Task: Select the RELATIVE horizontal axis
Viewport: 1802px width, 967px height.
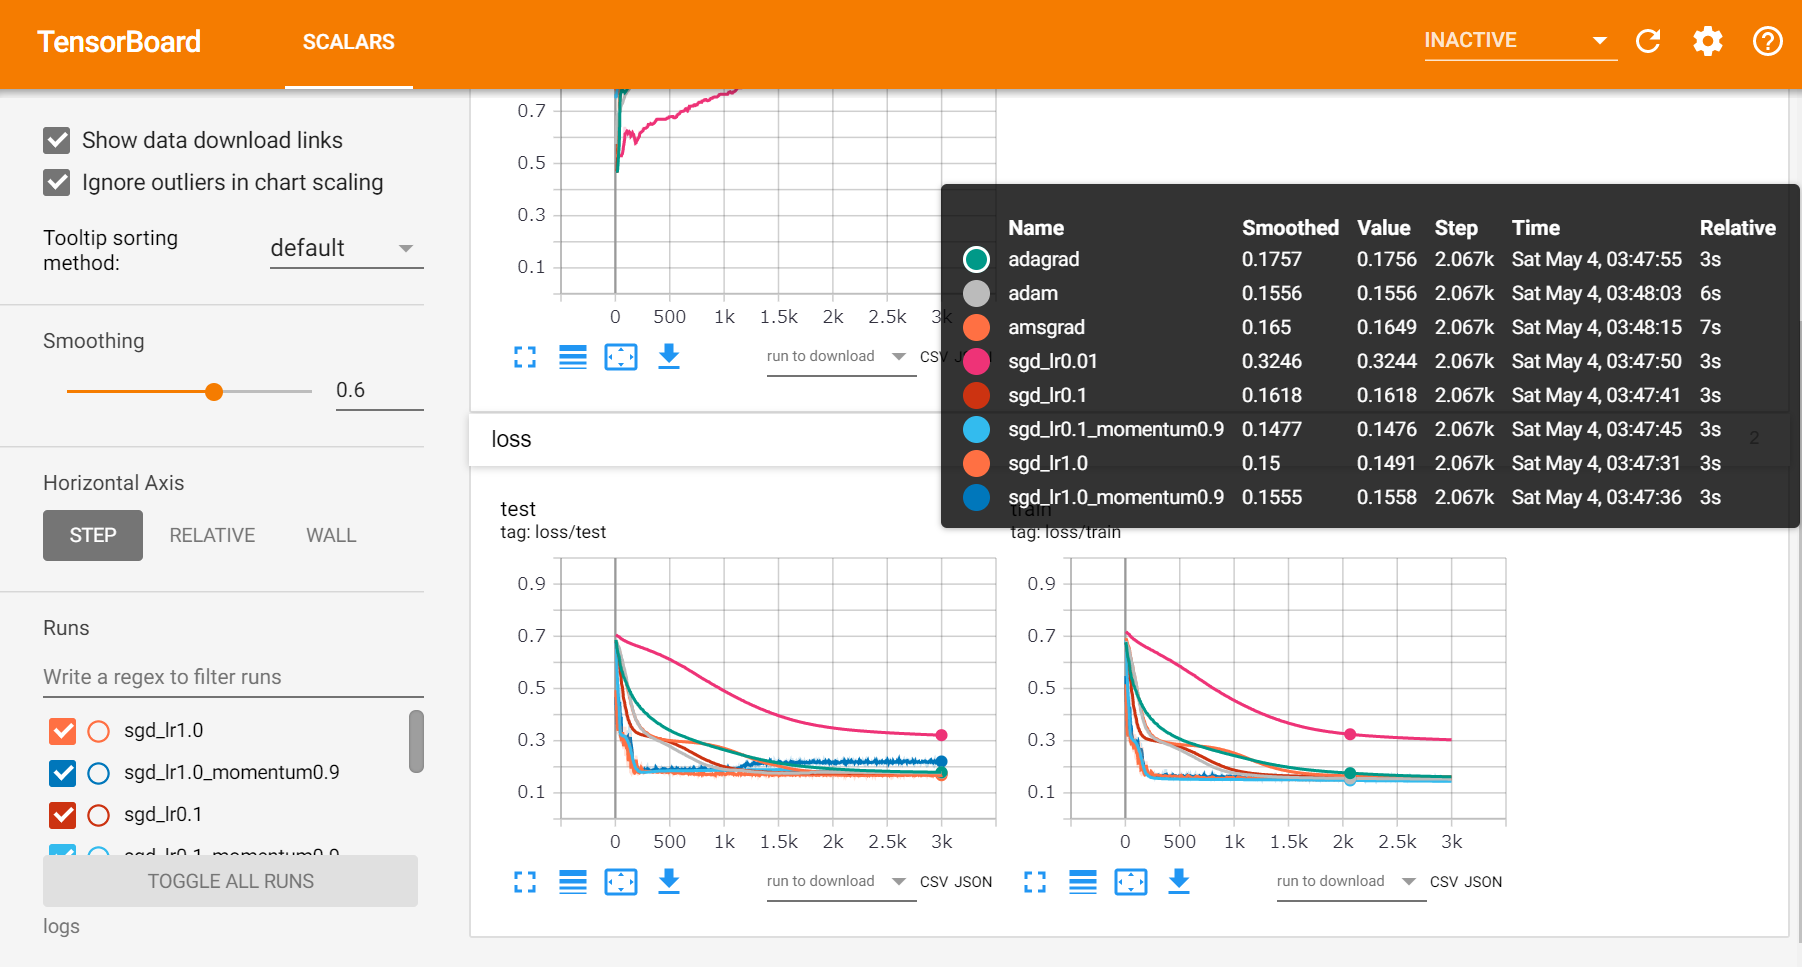Action: tap(212, 535)
